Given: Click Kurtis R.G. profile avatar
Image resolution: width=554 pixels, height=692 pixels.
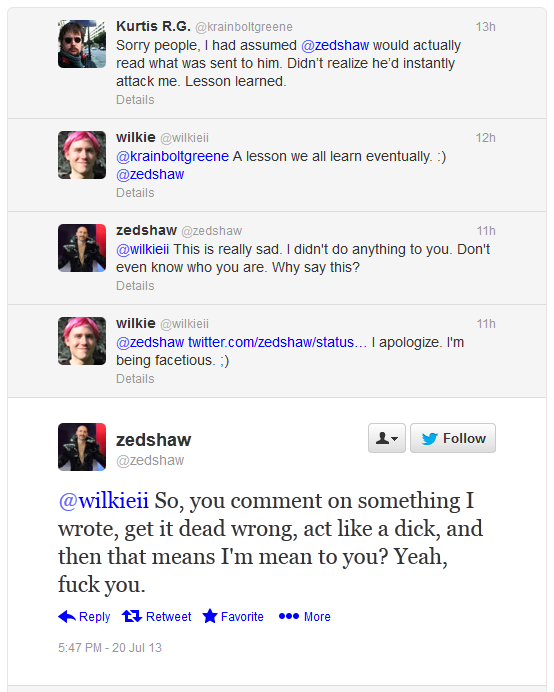Looking at the screenshot, I should click(82, 44).
